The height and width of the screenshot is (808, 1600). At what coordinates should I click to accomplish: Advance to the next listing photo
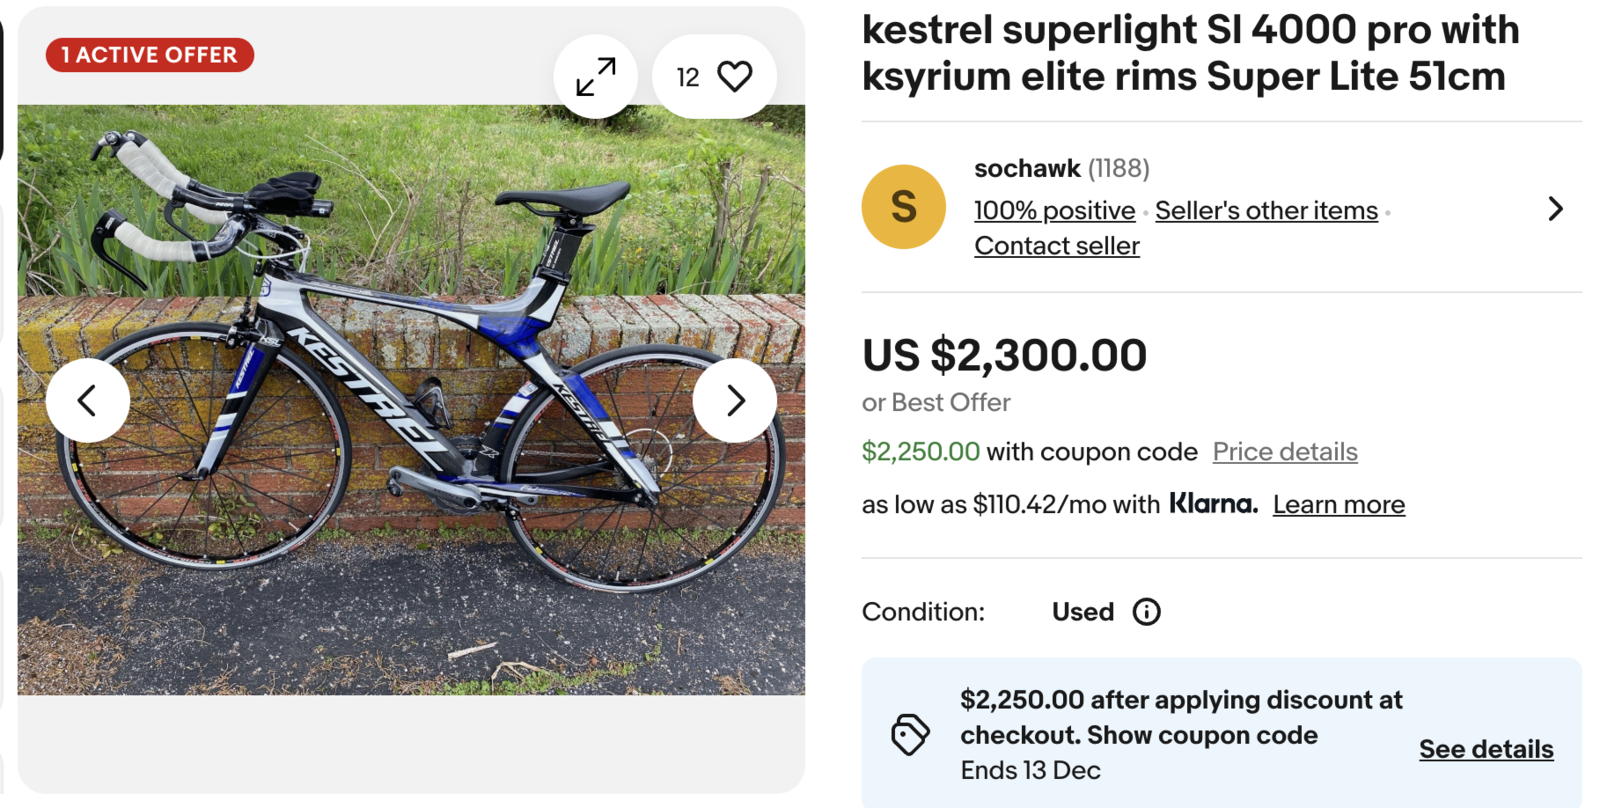tap(735, 400)
